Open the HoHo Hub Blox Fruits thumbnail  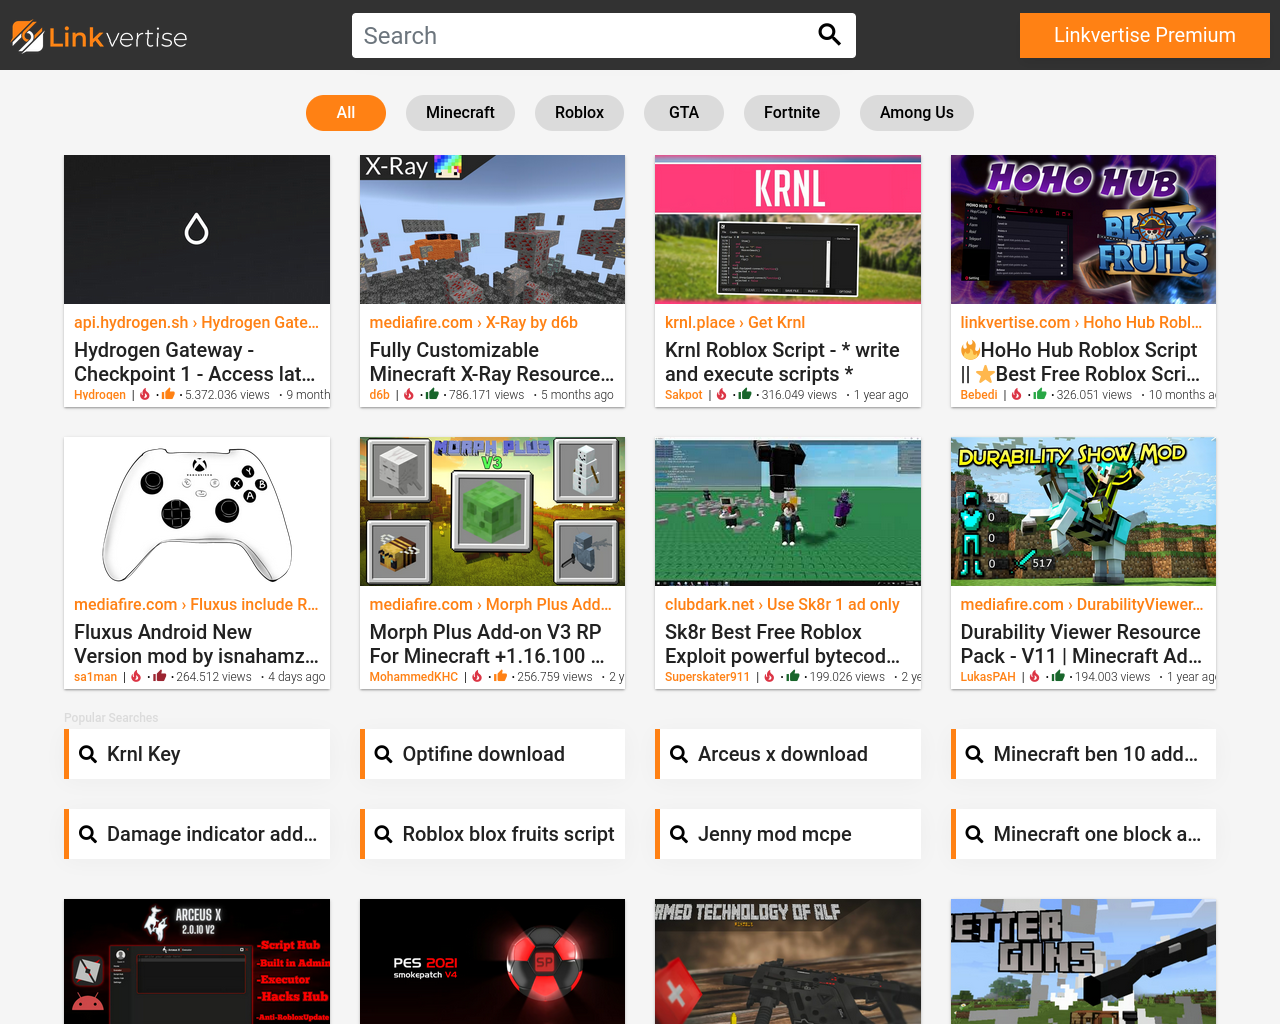point(1083,229)
